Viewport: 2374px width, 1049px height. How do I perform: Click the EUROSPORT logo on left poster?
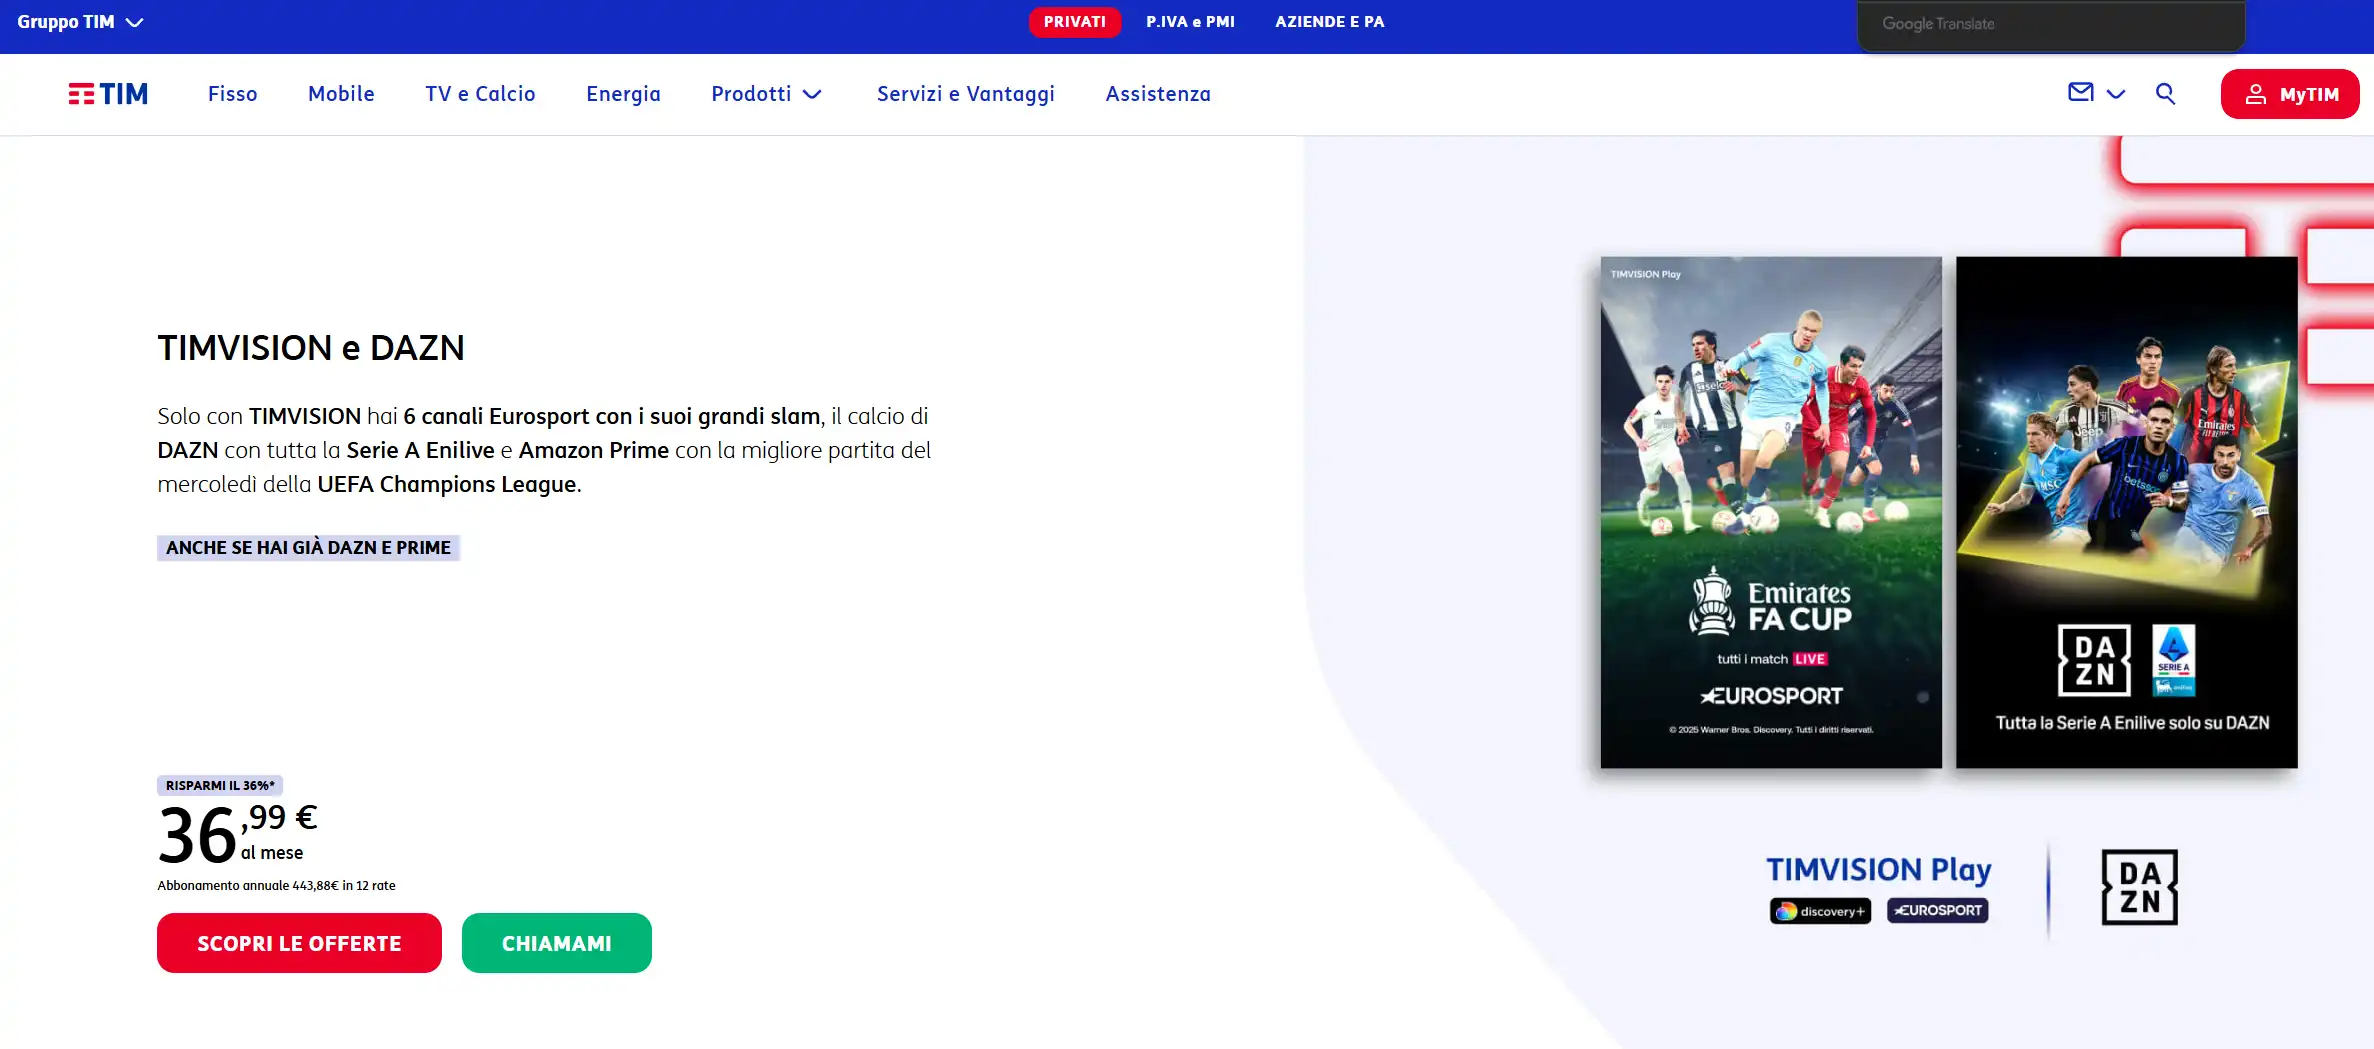tap(1771, 696)
